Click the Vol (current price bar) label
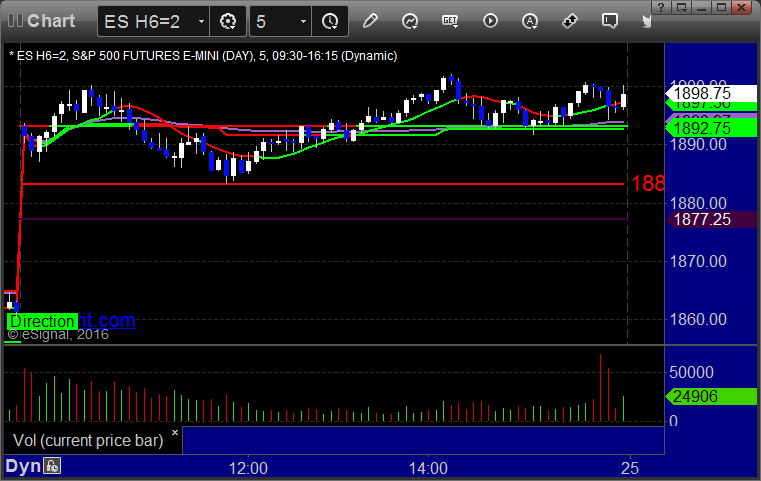The image size is (761, 481). pyautogui.click(x=88, y=440)
